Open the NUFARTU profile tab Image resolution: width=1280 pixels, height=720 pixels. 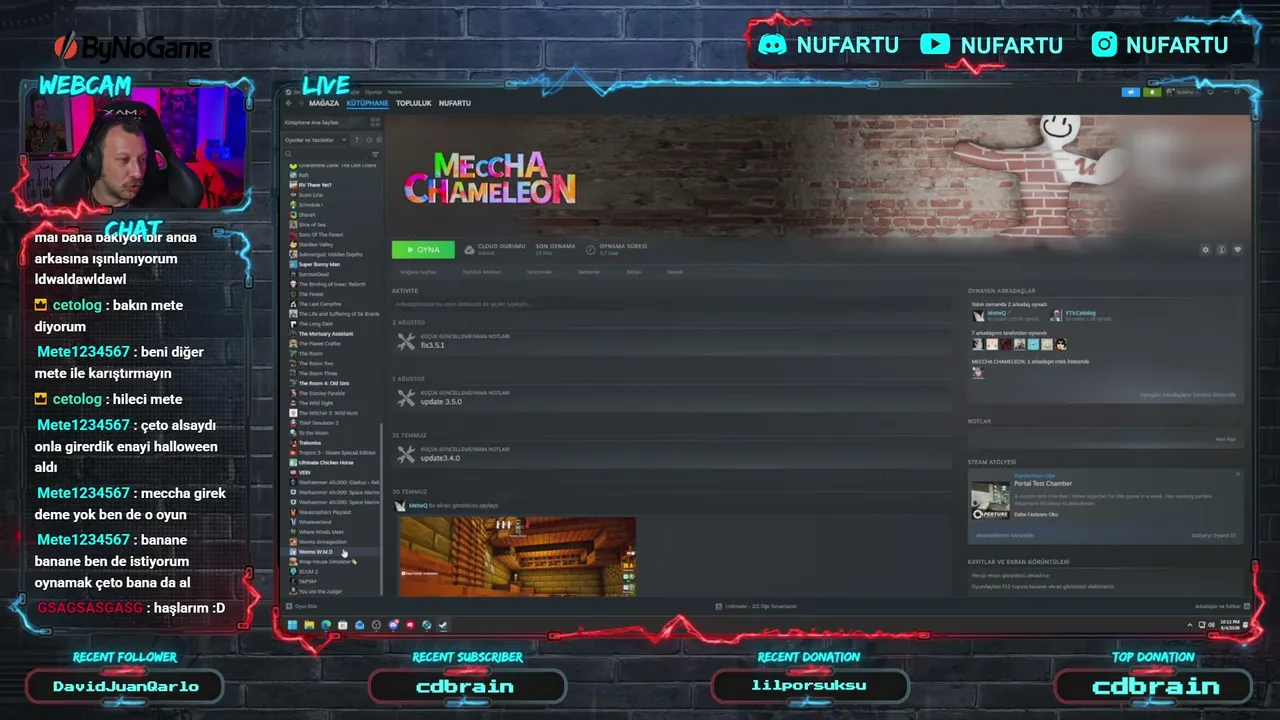point(455,103)
